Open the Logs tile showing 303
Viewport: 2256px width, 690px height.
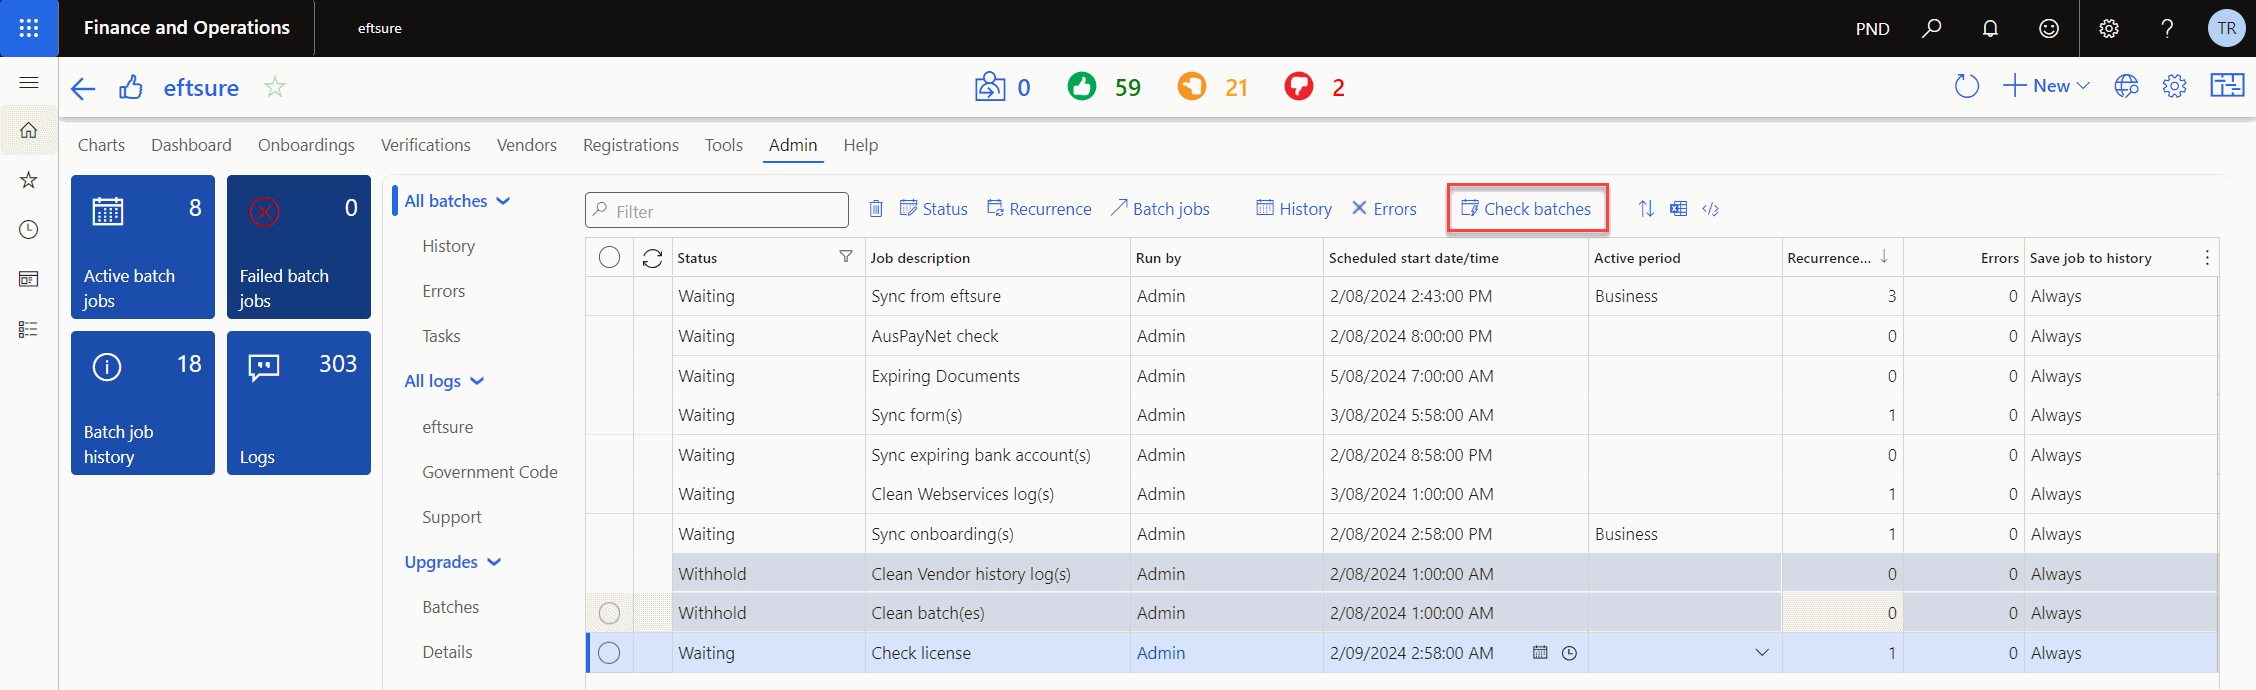pyautogui.click(x=299, y=403)
